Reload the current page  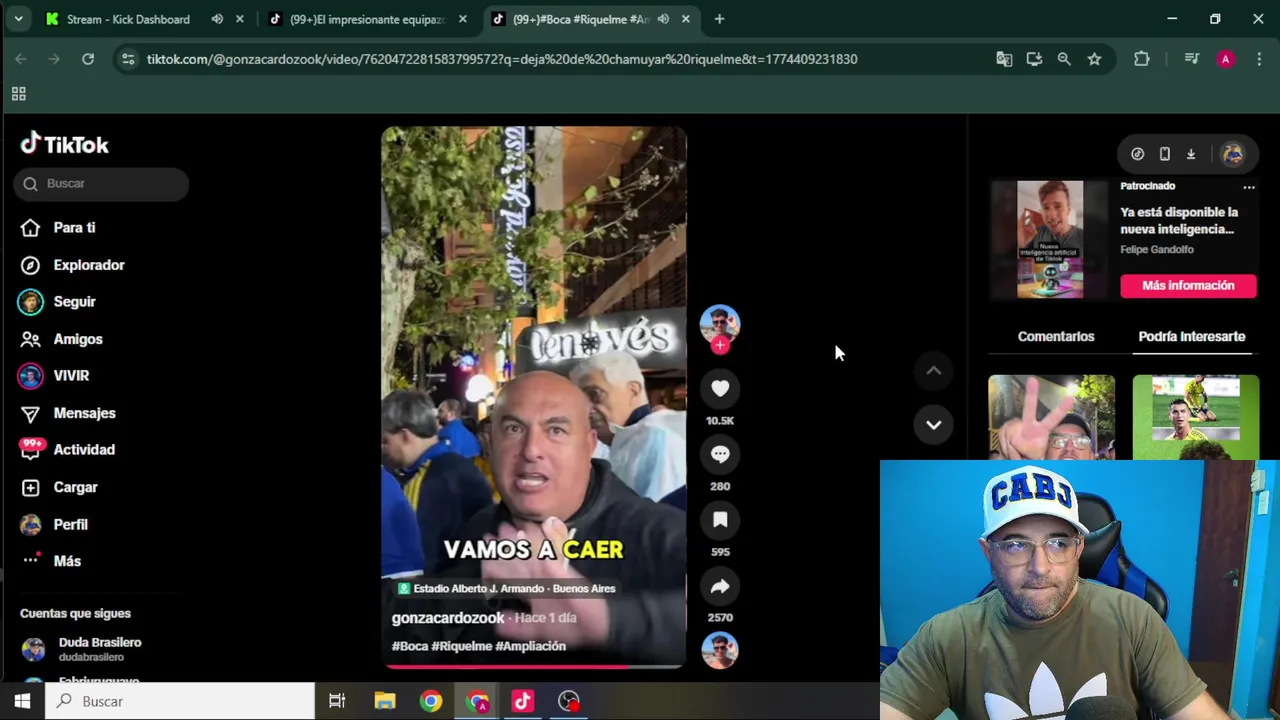[88, 59]
